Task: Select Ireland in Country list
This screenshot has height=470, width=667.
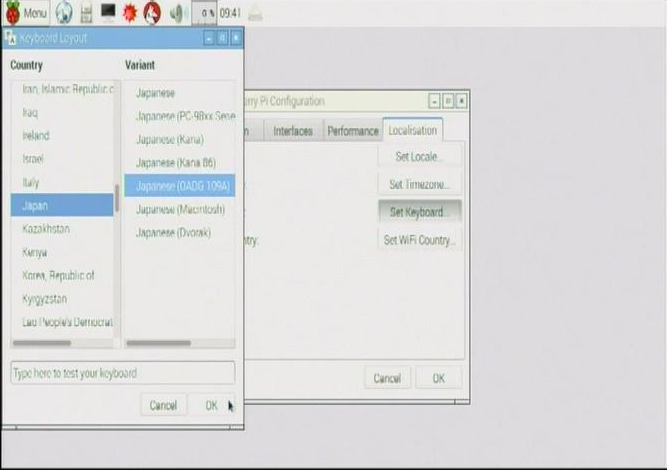Action: point(62,136)
